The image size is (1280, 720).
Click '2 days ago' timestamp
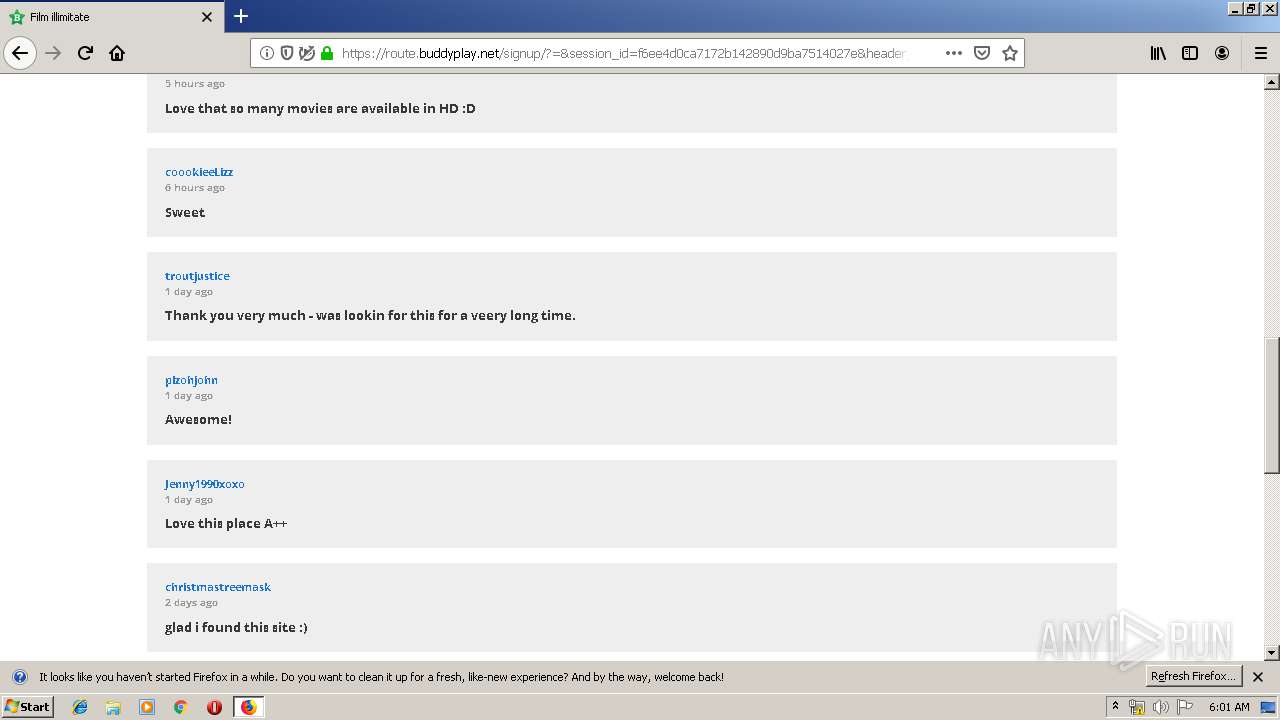(x=191, y=603)
